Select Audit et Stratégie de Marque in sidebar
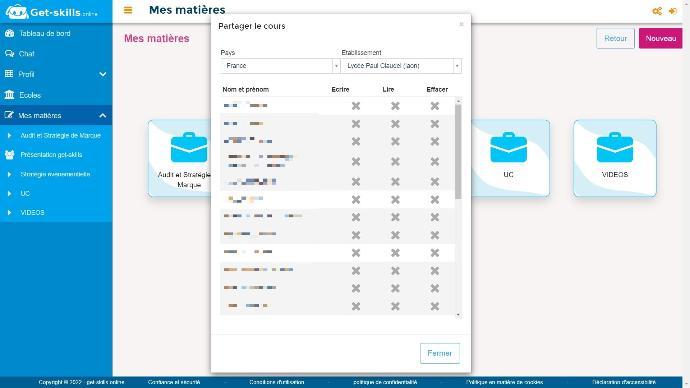 click(61, 135)
